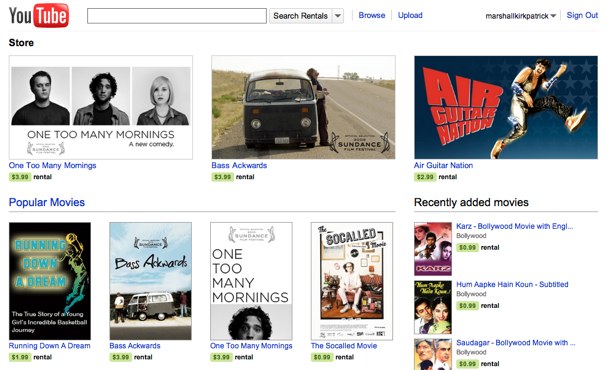Click the $1.99 Running Down A Dream price badge
The image size is (610, 370).
pos(20,357)
